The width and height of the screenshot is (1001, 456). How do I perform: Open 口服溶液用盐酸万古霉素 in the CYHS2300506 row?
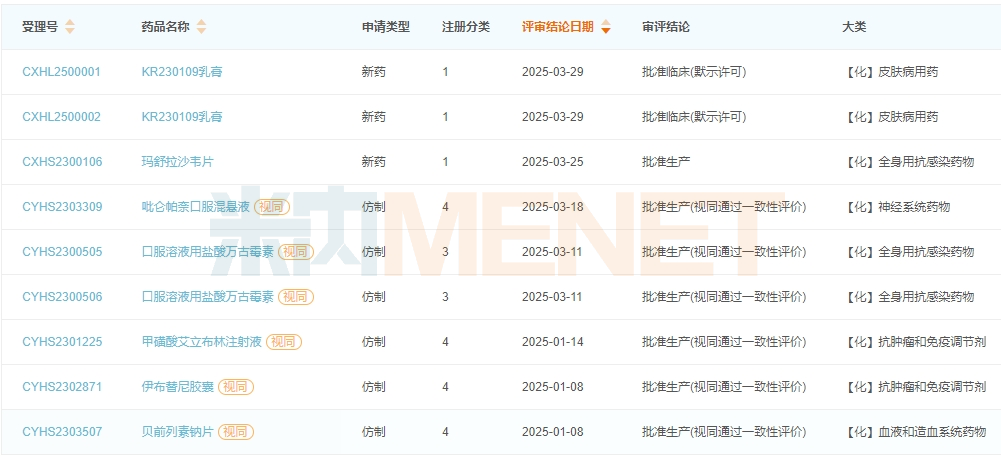click(208, 297)
